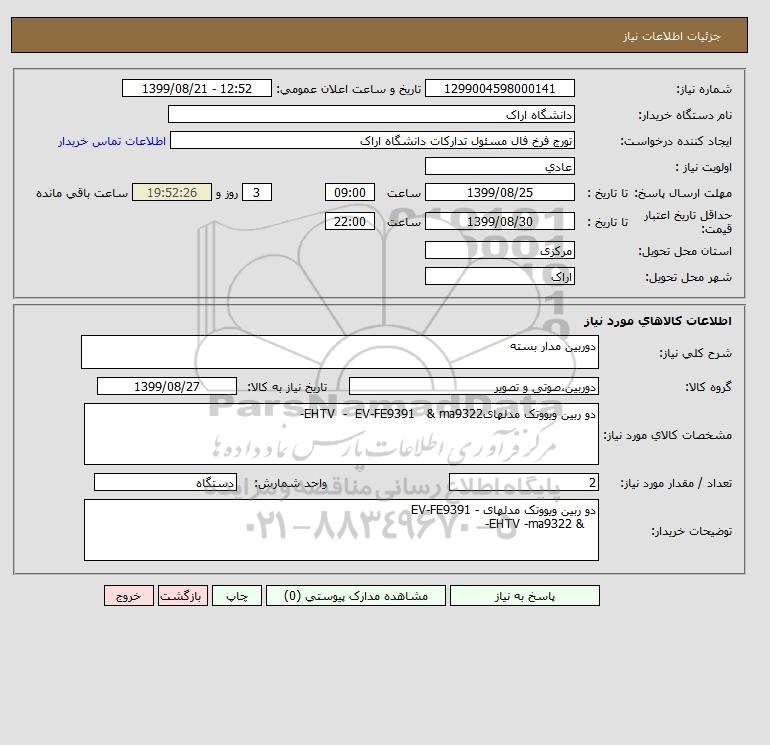The height and width of the screenshot is (745, 770).
Task: Click the priority field عادي
Action: coord(499,166)
